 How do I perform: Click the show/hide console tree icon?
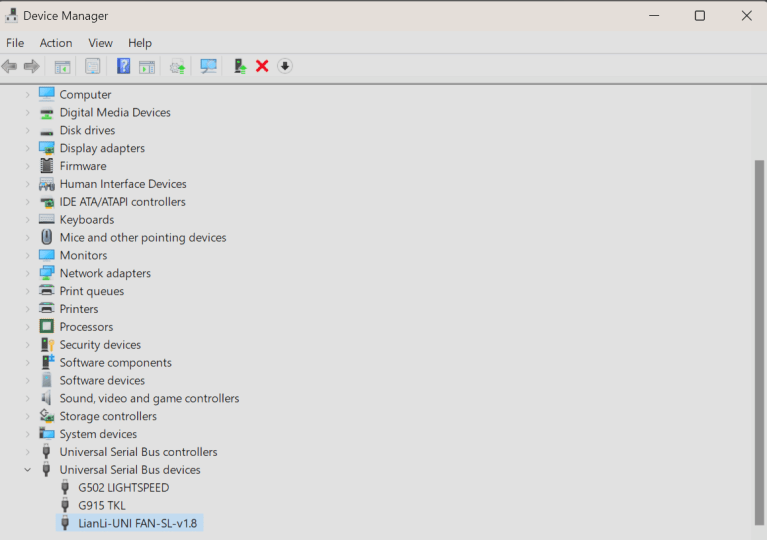pos(62,66)
